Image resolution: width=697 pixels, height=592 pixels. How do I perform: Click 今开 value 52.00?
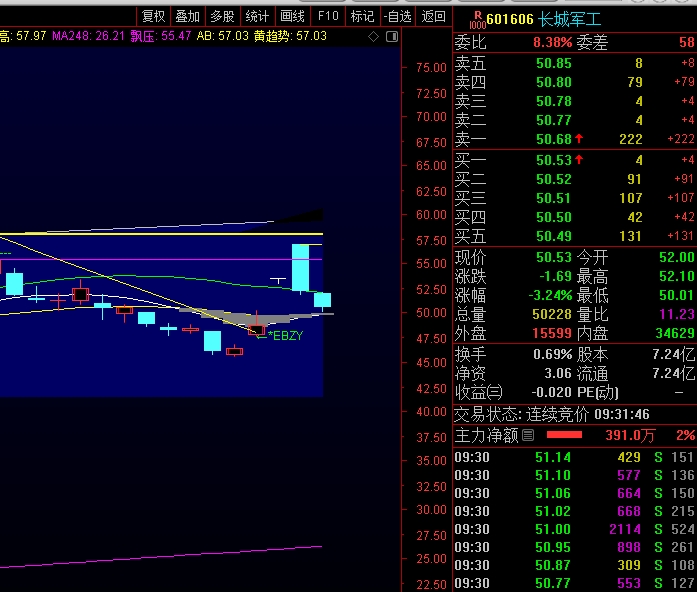pyautogui.click(x=677, y=257)
